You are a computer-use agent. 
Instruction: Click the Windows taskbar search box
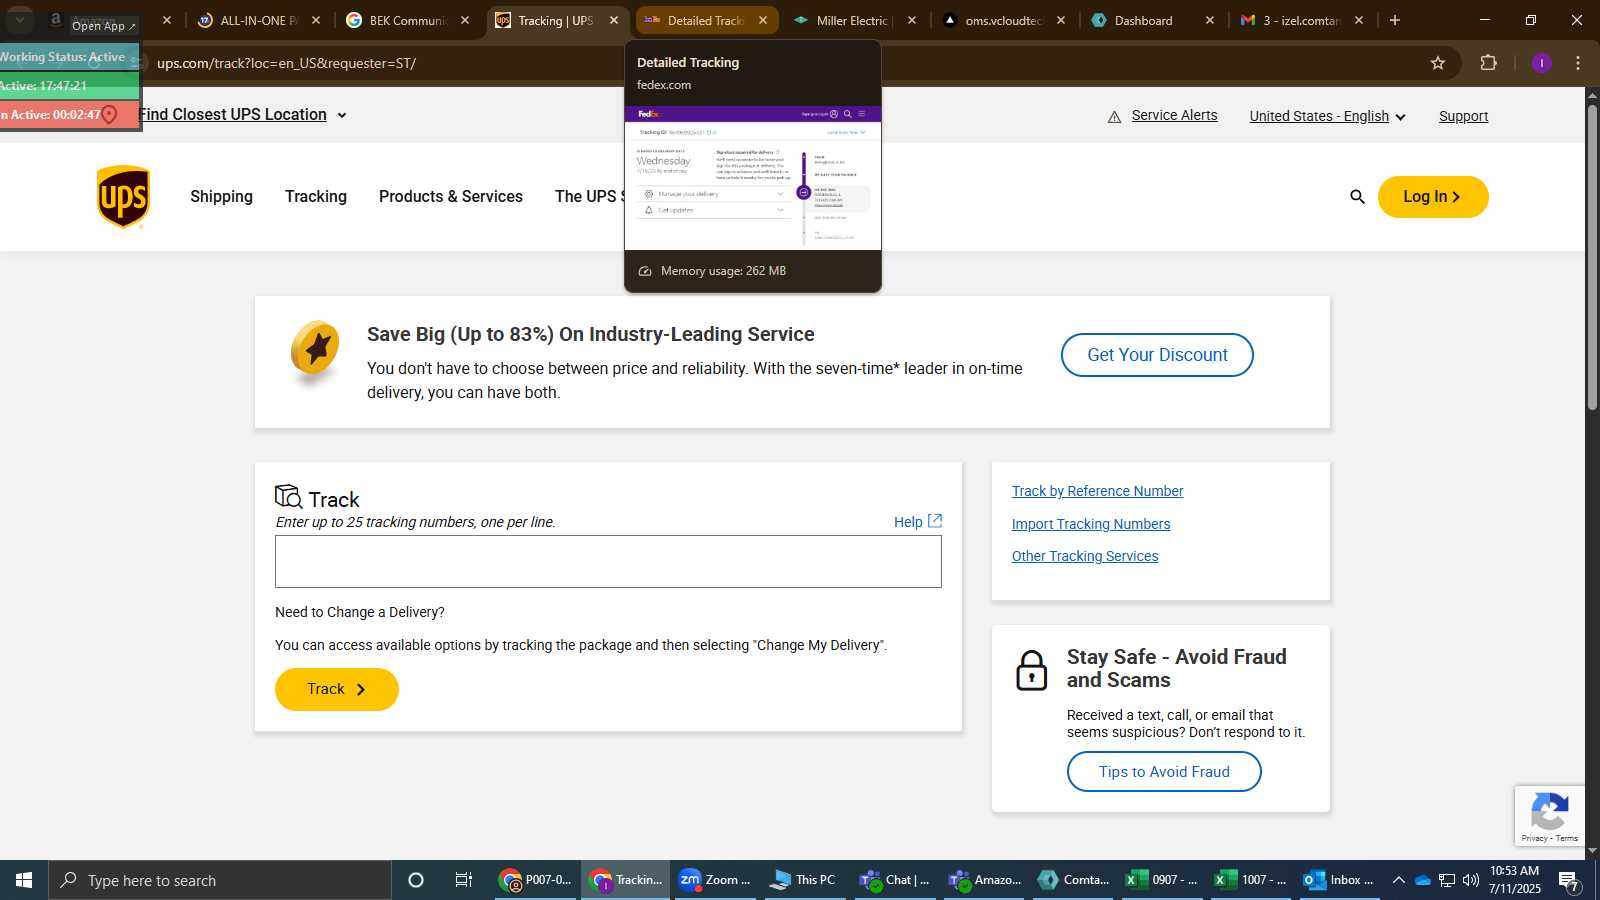[220, 880]
